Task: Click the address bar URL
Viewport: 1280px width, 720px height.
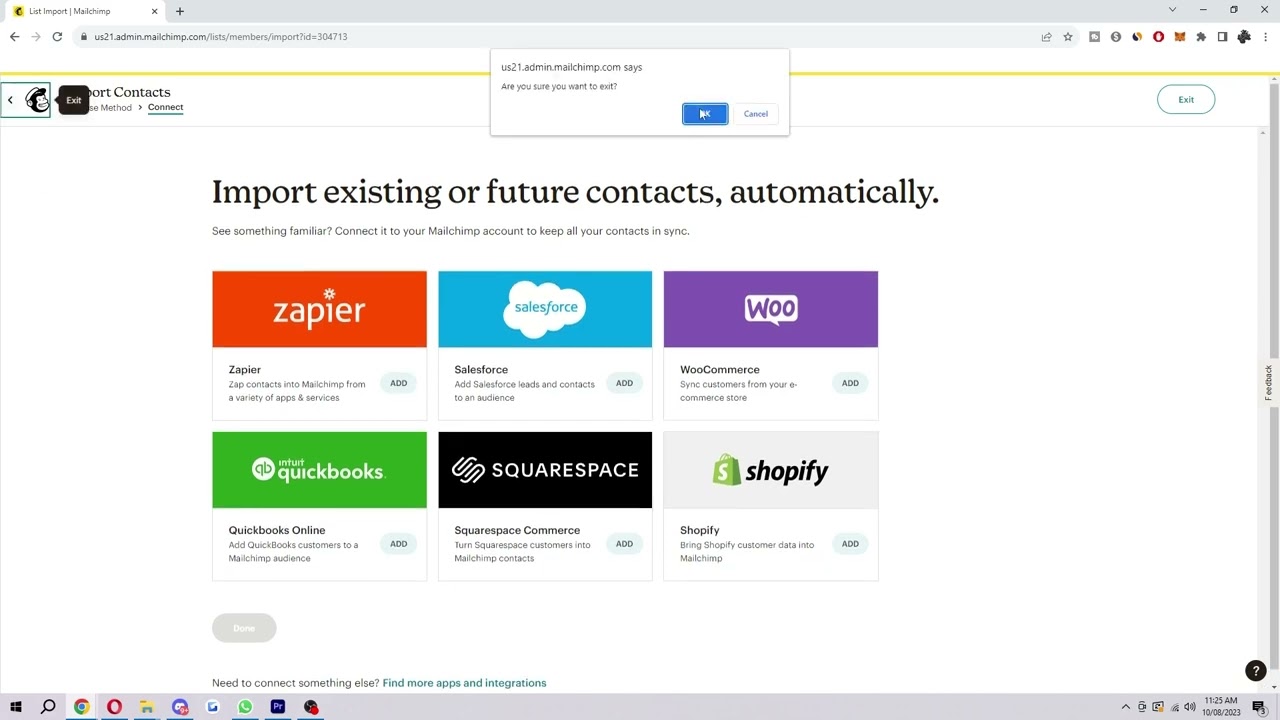Action: [221, 37]
